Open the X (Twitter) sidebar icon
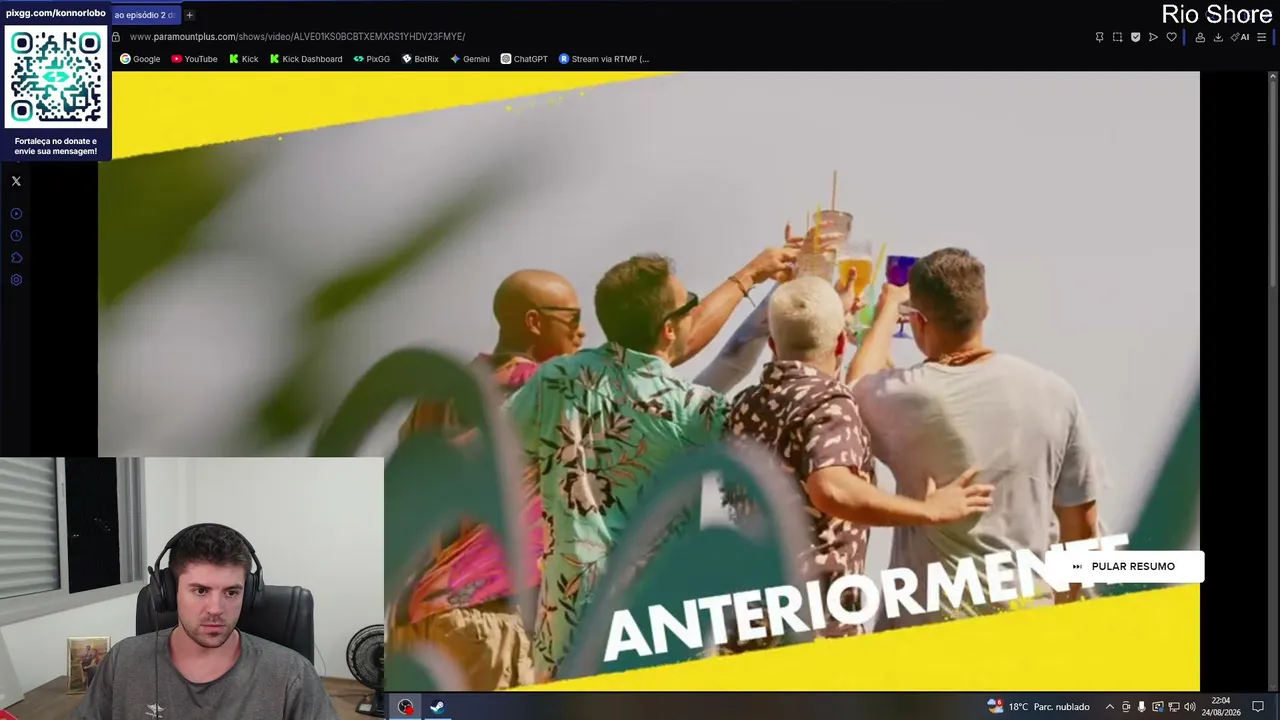Screen dimensions: 1280x720 point(16,181)
